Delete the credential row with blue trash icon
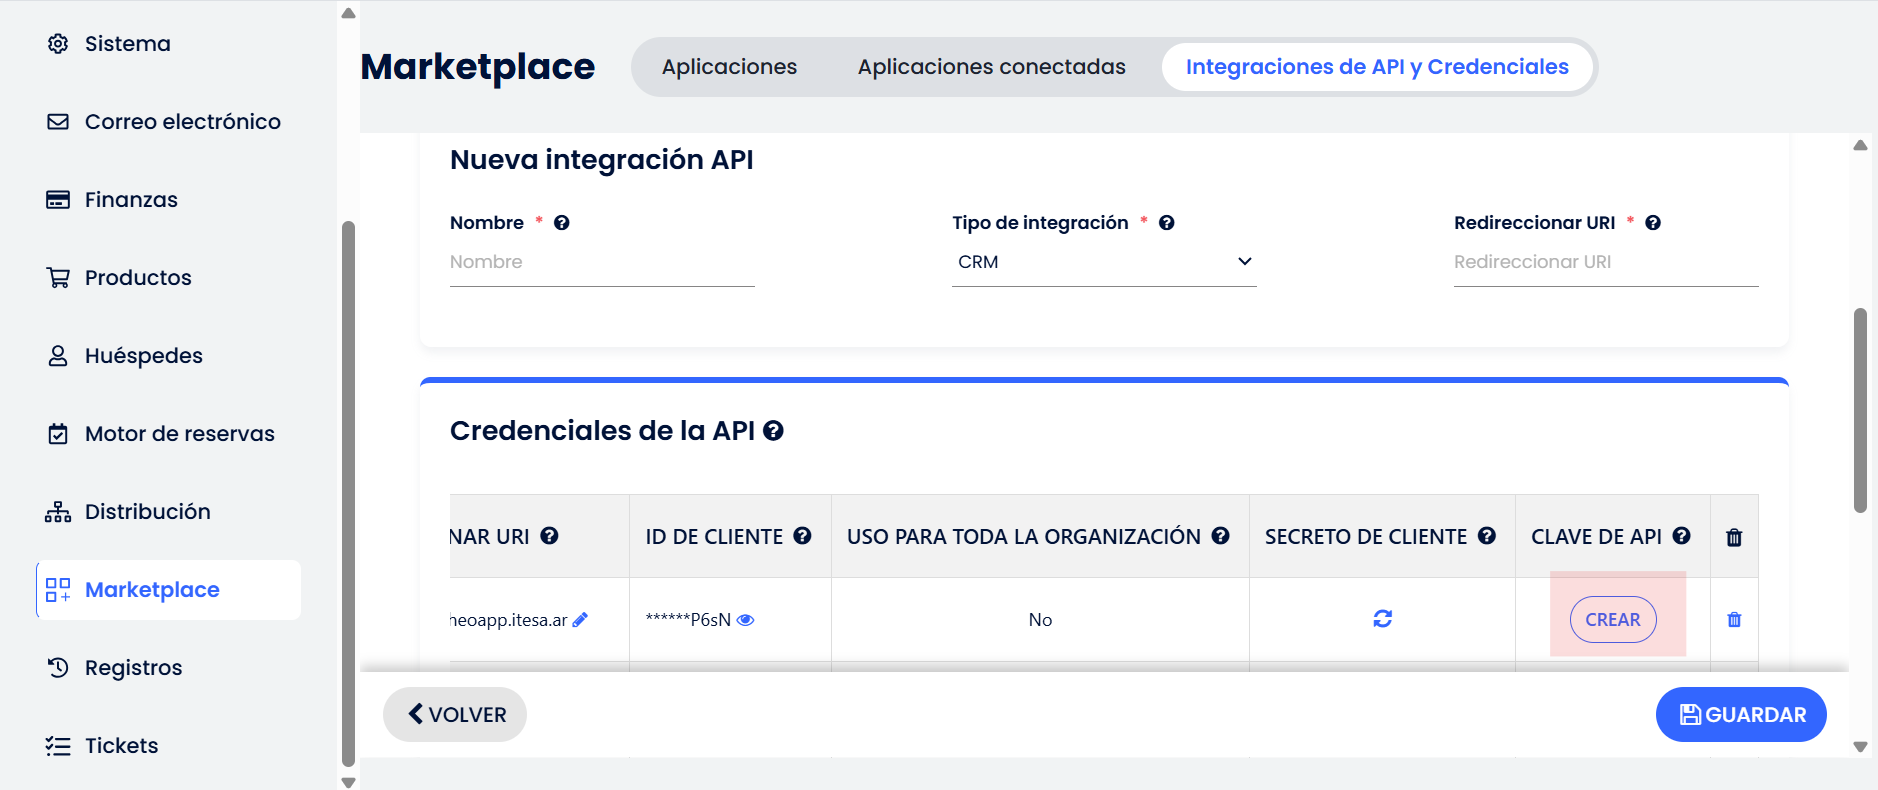This screenshot has width=1878, height=790. [1734, 620]
